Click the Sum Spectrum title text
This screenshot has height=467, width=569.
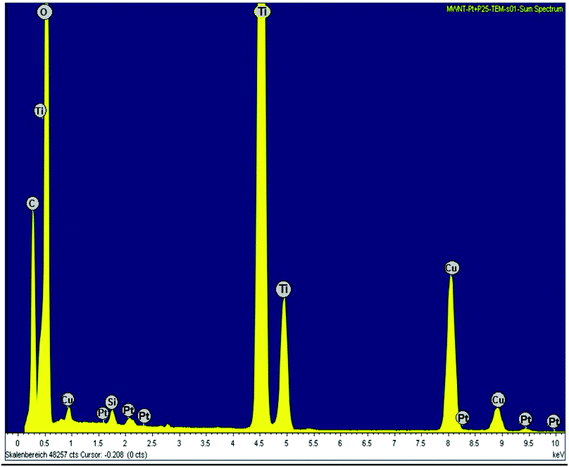tap(505, 10)
